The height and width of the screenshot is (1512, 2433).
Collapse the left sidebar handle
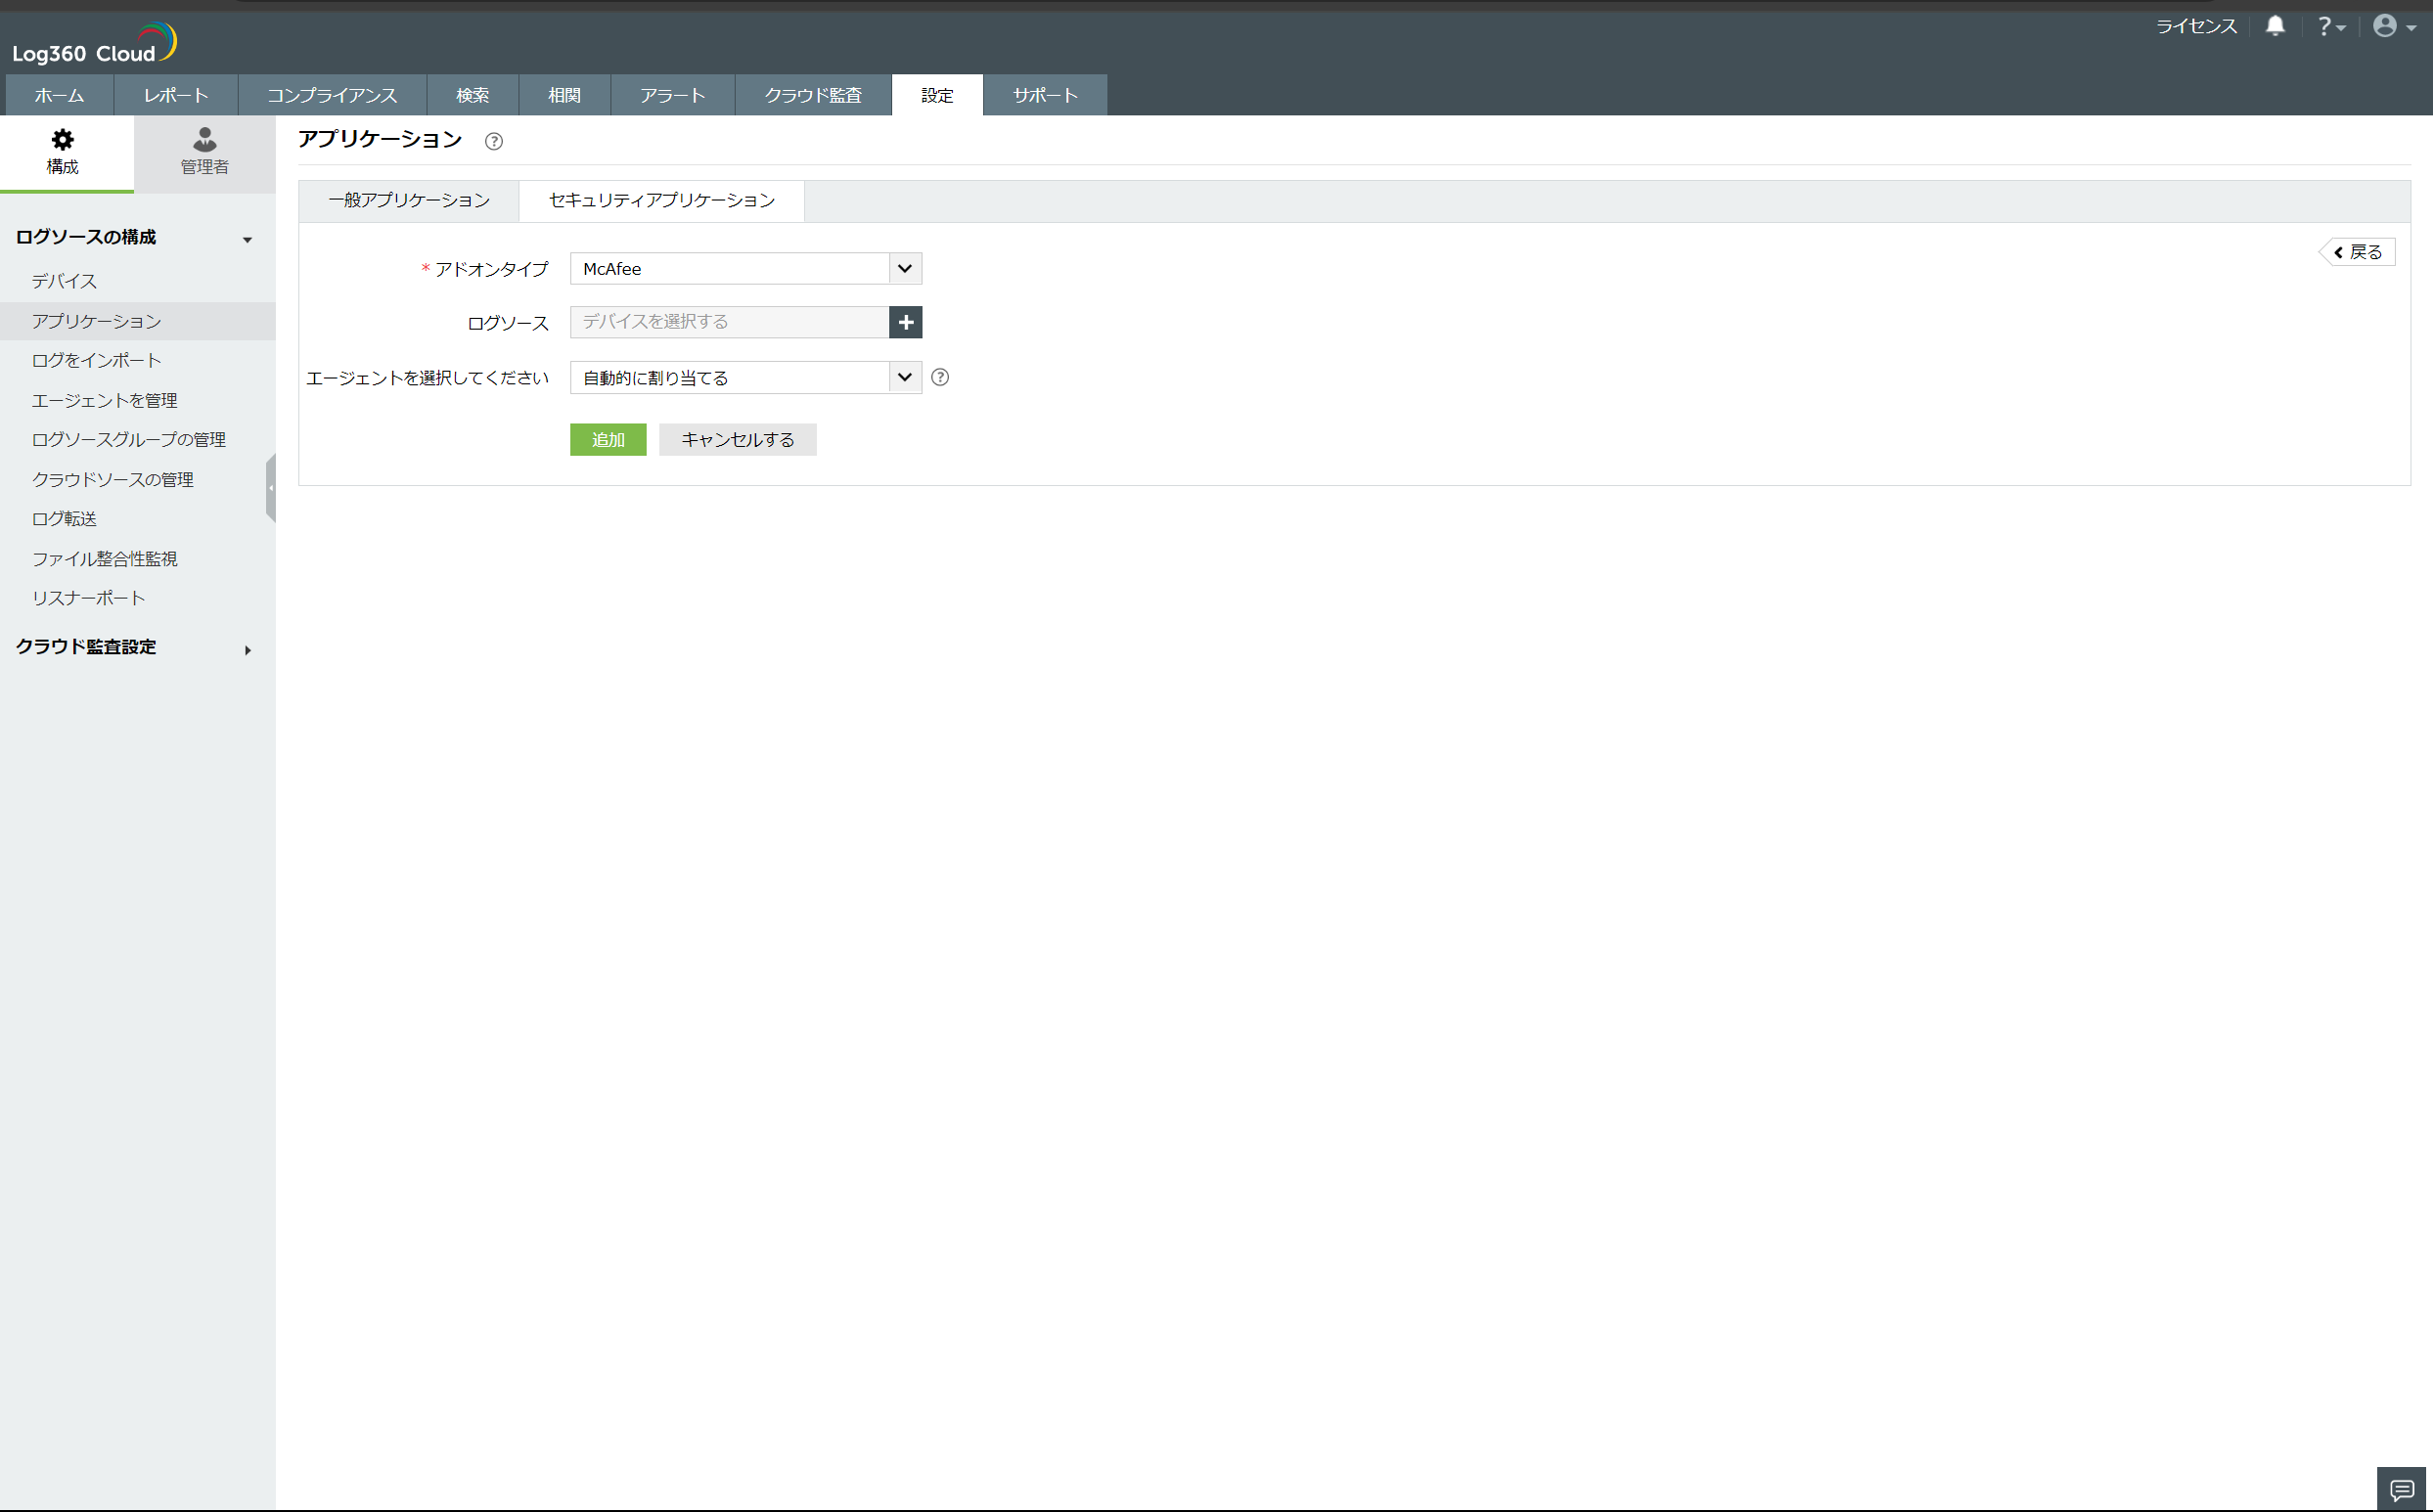270,488
